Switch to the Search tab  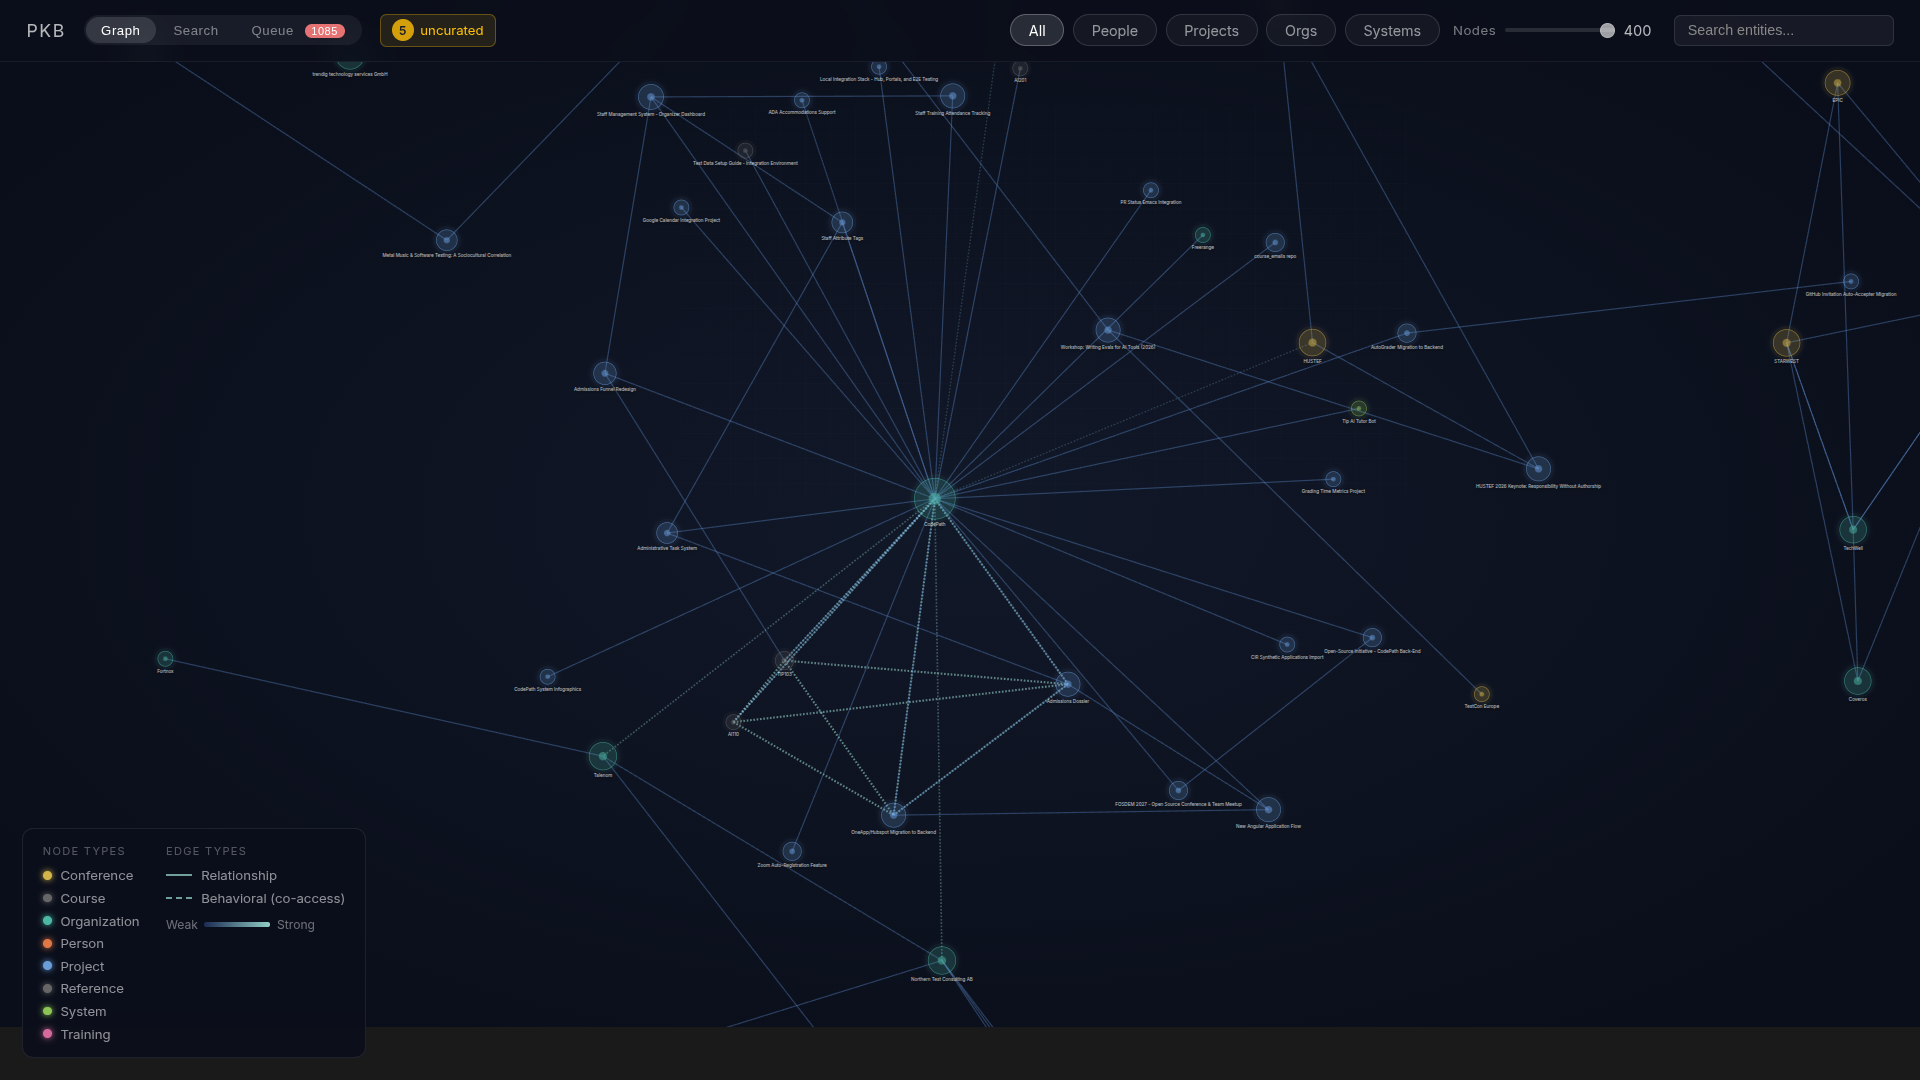(x=196, y=30)
